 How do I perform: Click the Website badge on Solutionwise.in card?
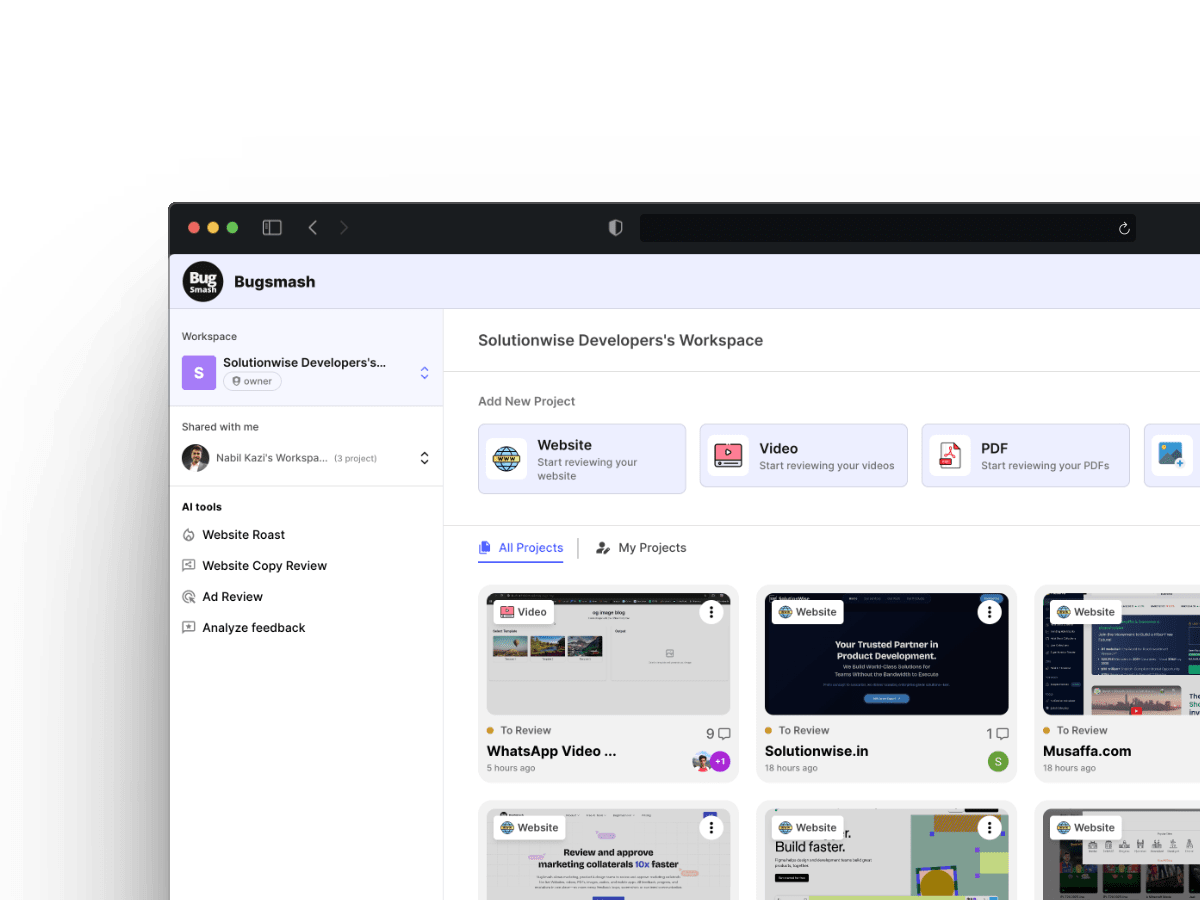click(807, 611)
